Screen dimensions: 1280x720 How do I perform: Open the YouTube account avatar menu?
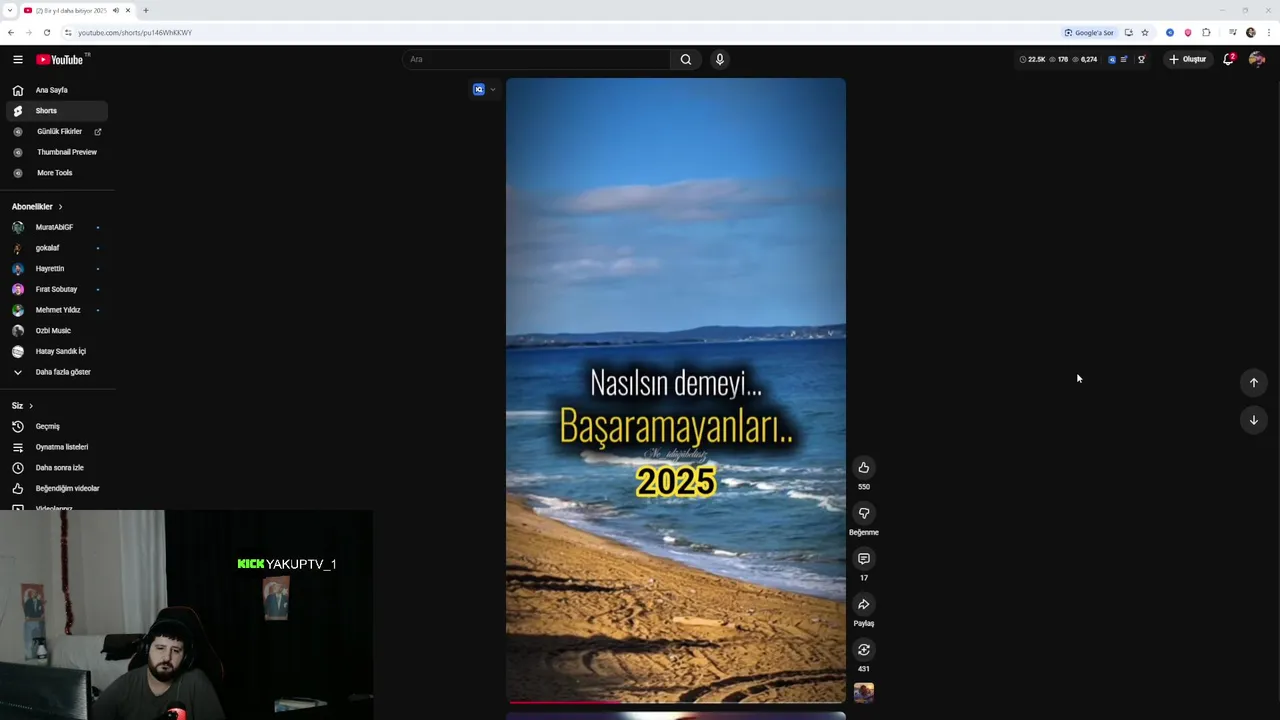(1257, 59)
